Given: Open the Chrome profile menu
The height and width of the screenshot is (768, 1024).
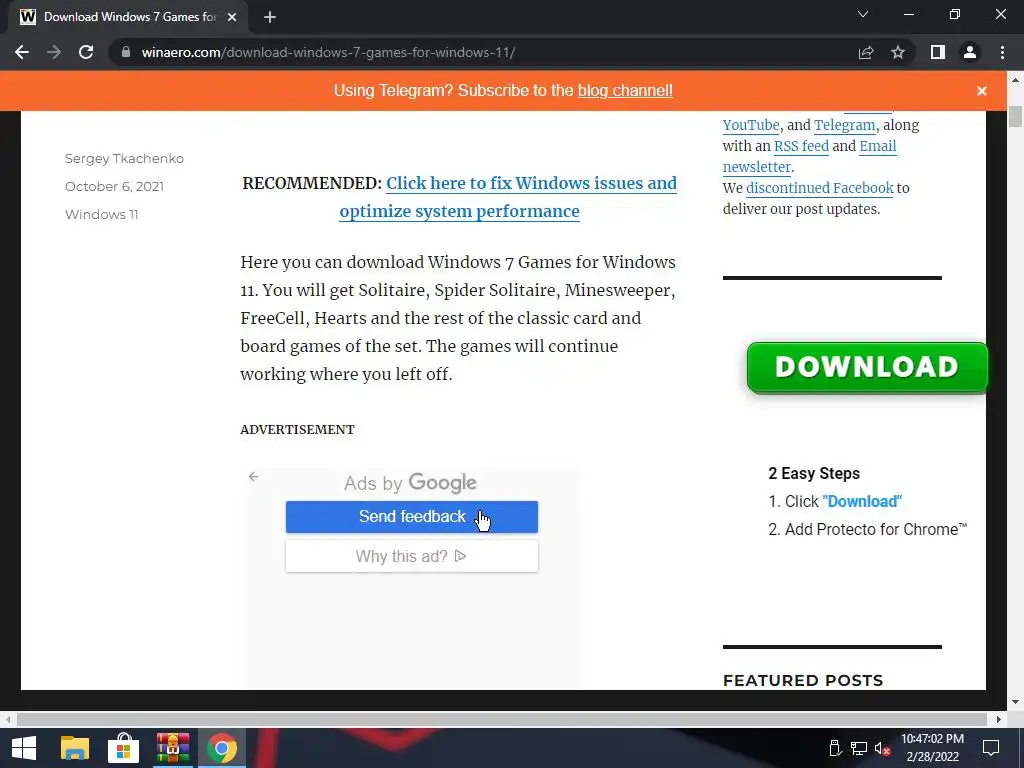Looking at the screenshot, I should click(970, 52).
